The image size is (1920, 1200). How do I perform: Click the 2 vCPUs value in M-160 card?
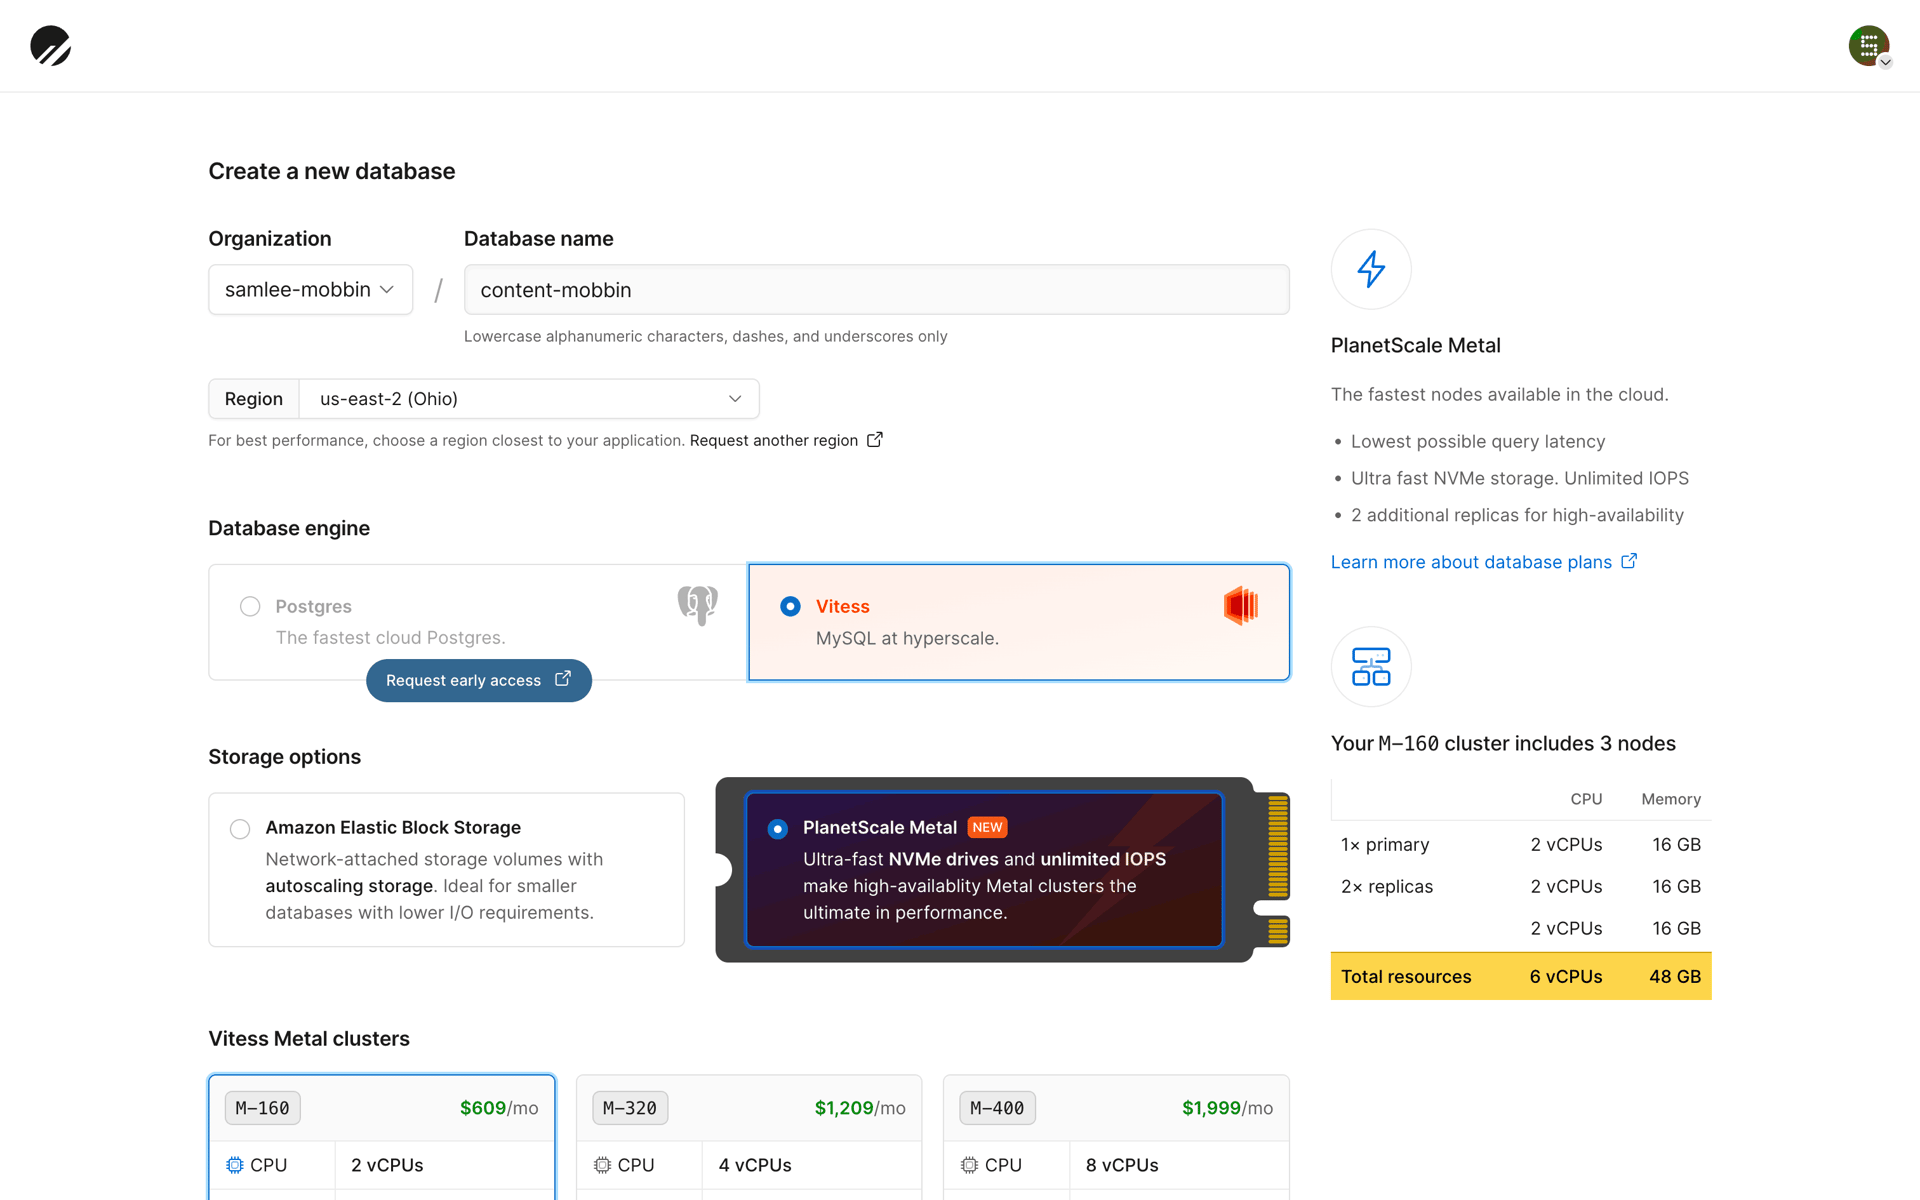[x=387, y=1165]
